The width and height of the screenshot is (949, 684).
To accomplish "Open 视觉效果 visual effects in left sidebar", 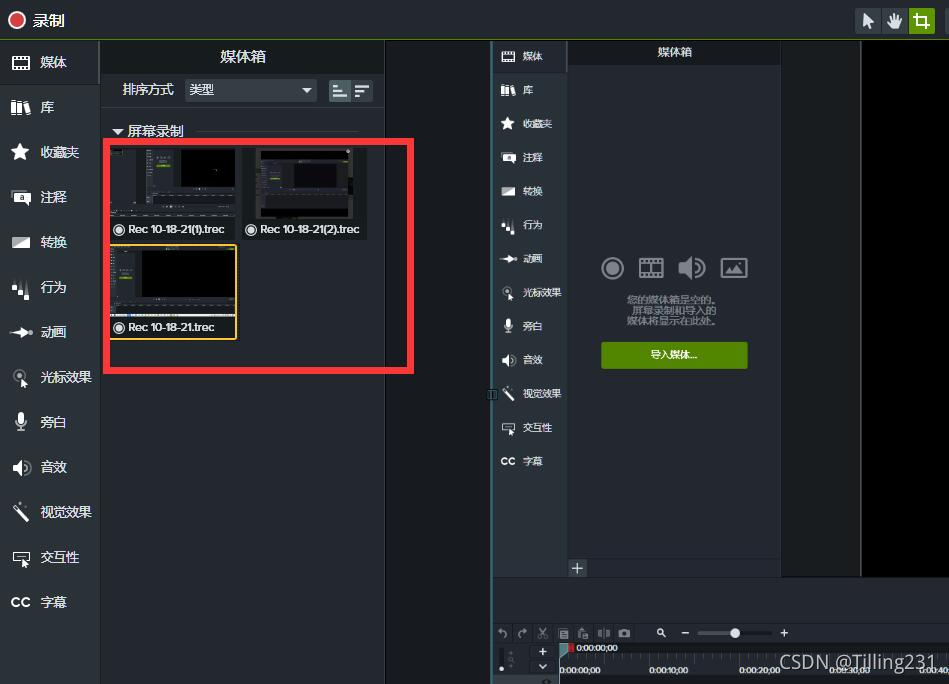I will pyautogui.click(x=49, y=512).
